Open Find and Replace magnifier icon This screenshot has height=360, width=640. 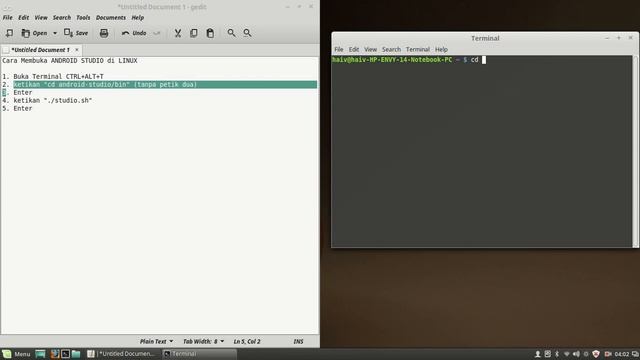[247, 33]
